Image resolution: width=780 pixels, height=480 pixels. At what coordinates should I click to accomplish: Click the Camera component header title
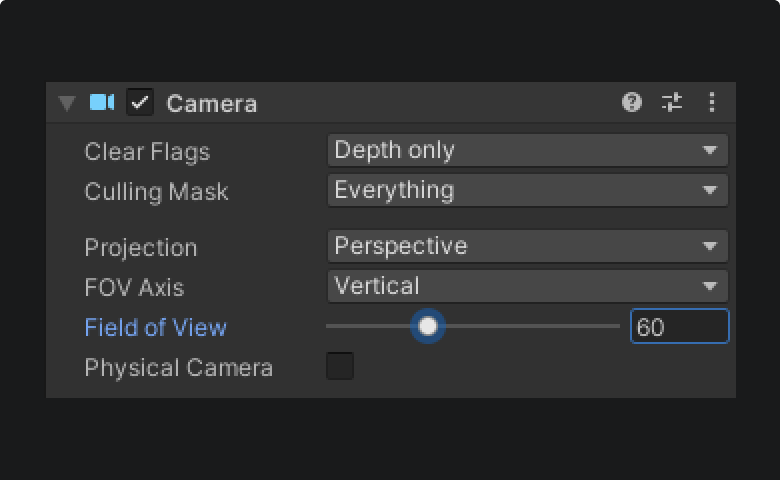[x=211, y=103]
